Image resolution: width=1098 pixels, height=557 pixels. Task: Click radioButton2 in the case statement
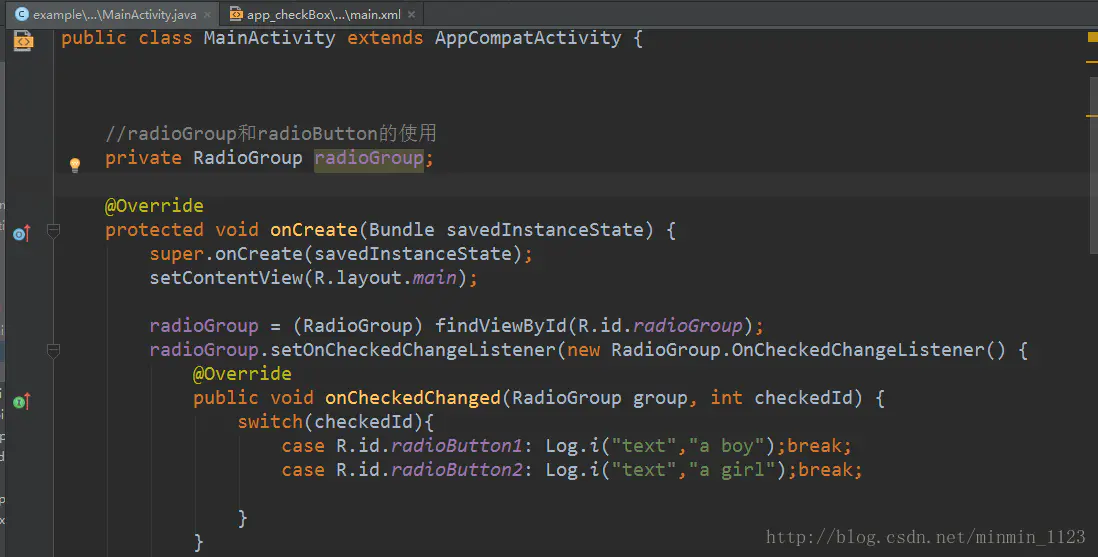pos(457,470)
